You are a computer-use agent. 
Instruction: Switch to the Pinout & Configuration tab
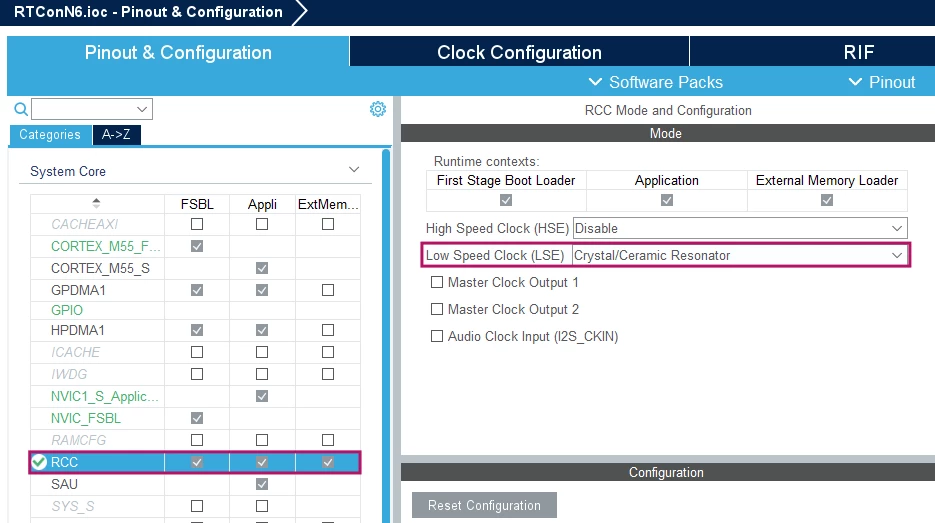[x=178, y=52]
